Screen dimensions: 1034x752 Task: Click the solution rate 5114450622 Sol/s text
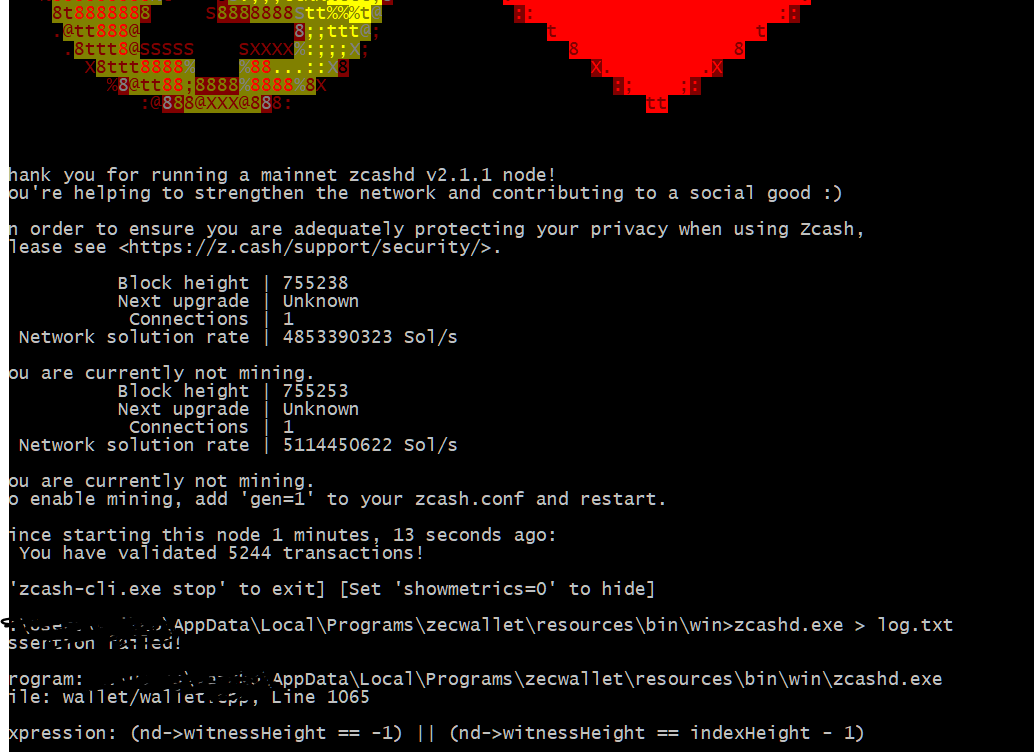[x=370, y=445]
